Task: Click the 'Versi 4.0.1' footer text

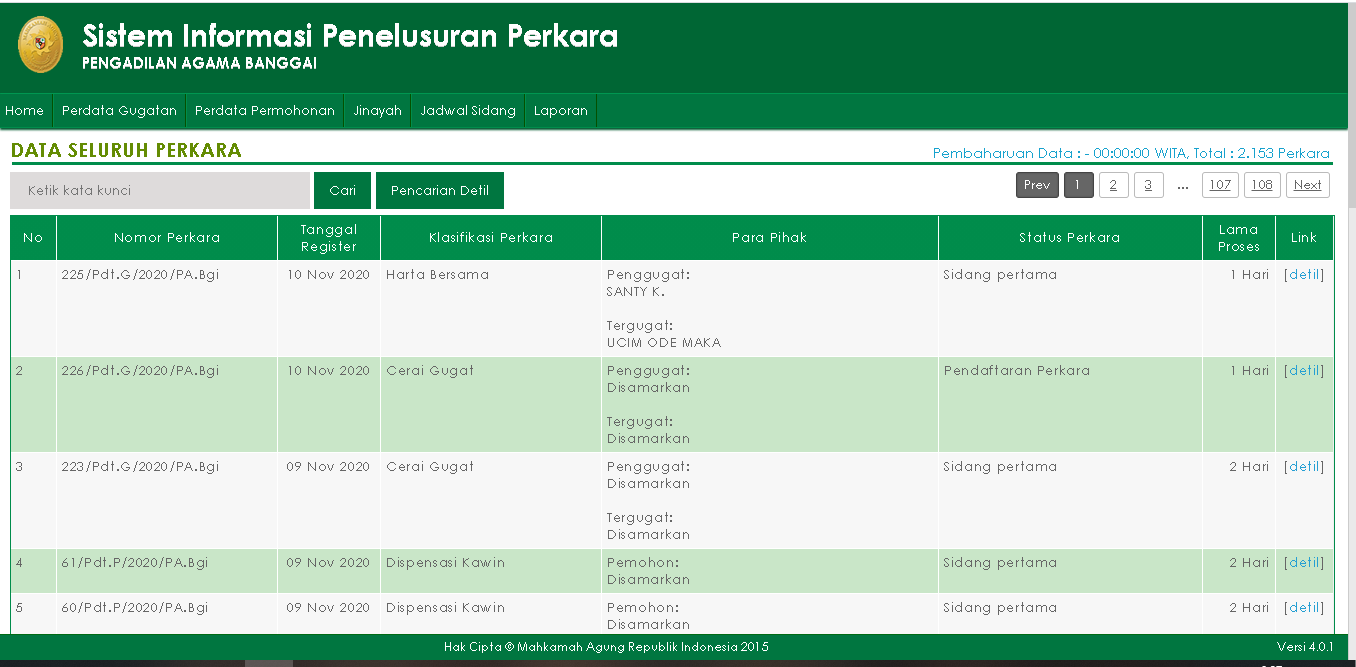Action: point(1305,646)
